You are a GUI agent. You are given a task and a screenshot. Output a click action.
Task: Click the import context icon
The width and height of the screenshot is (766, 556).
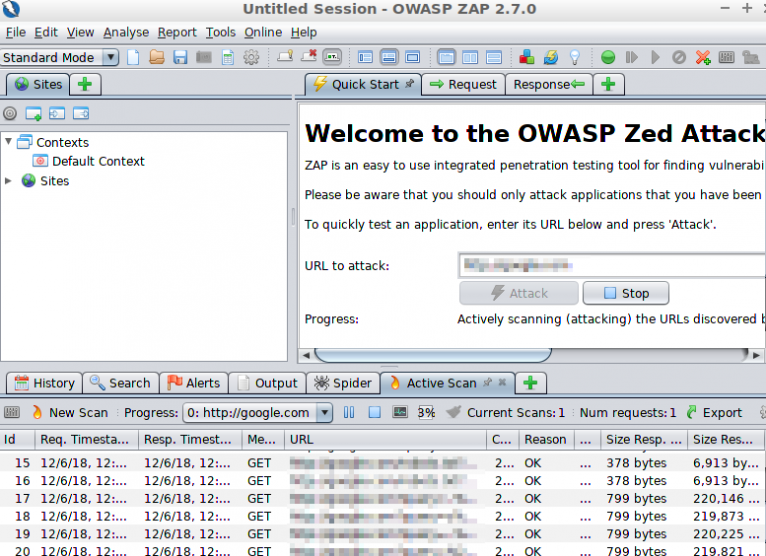click(x=57, y=114)
